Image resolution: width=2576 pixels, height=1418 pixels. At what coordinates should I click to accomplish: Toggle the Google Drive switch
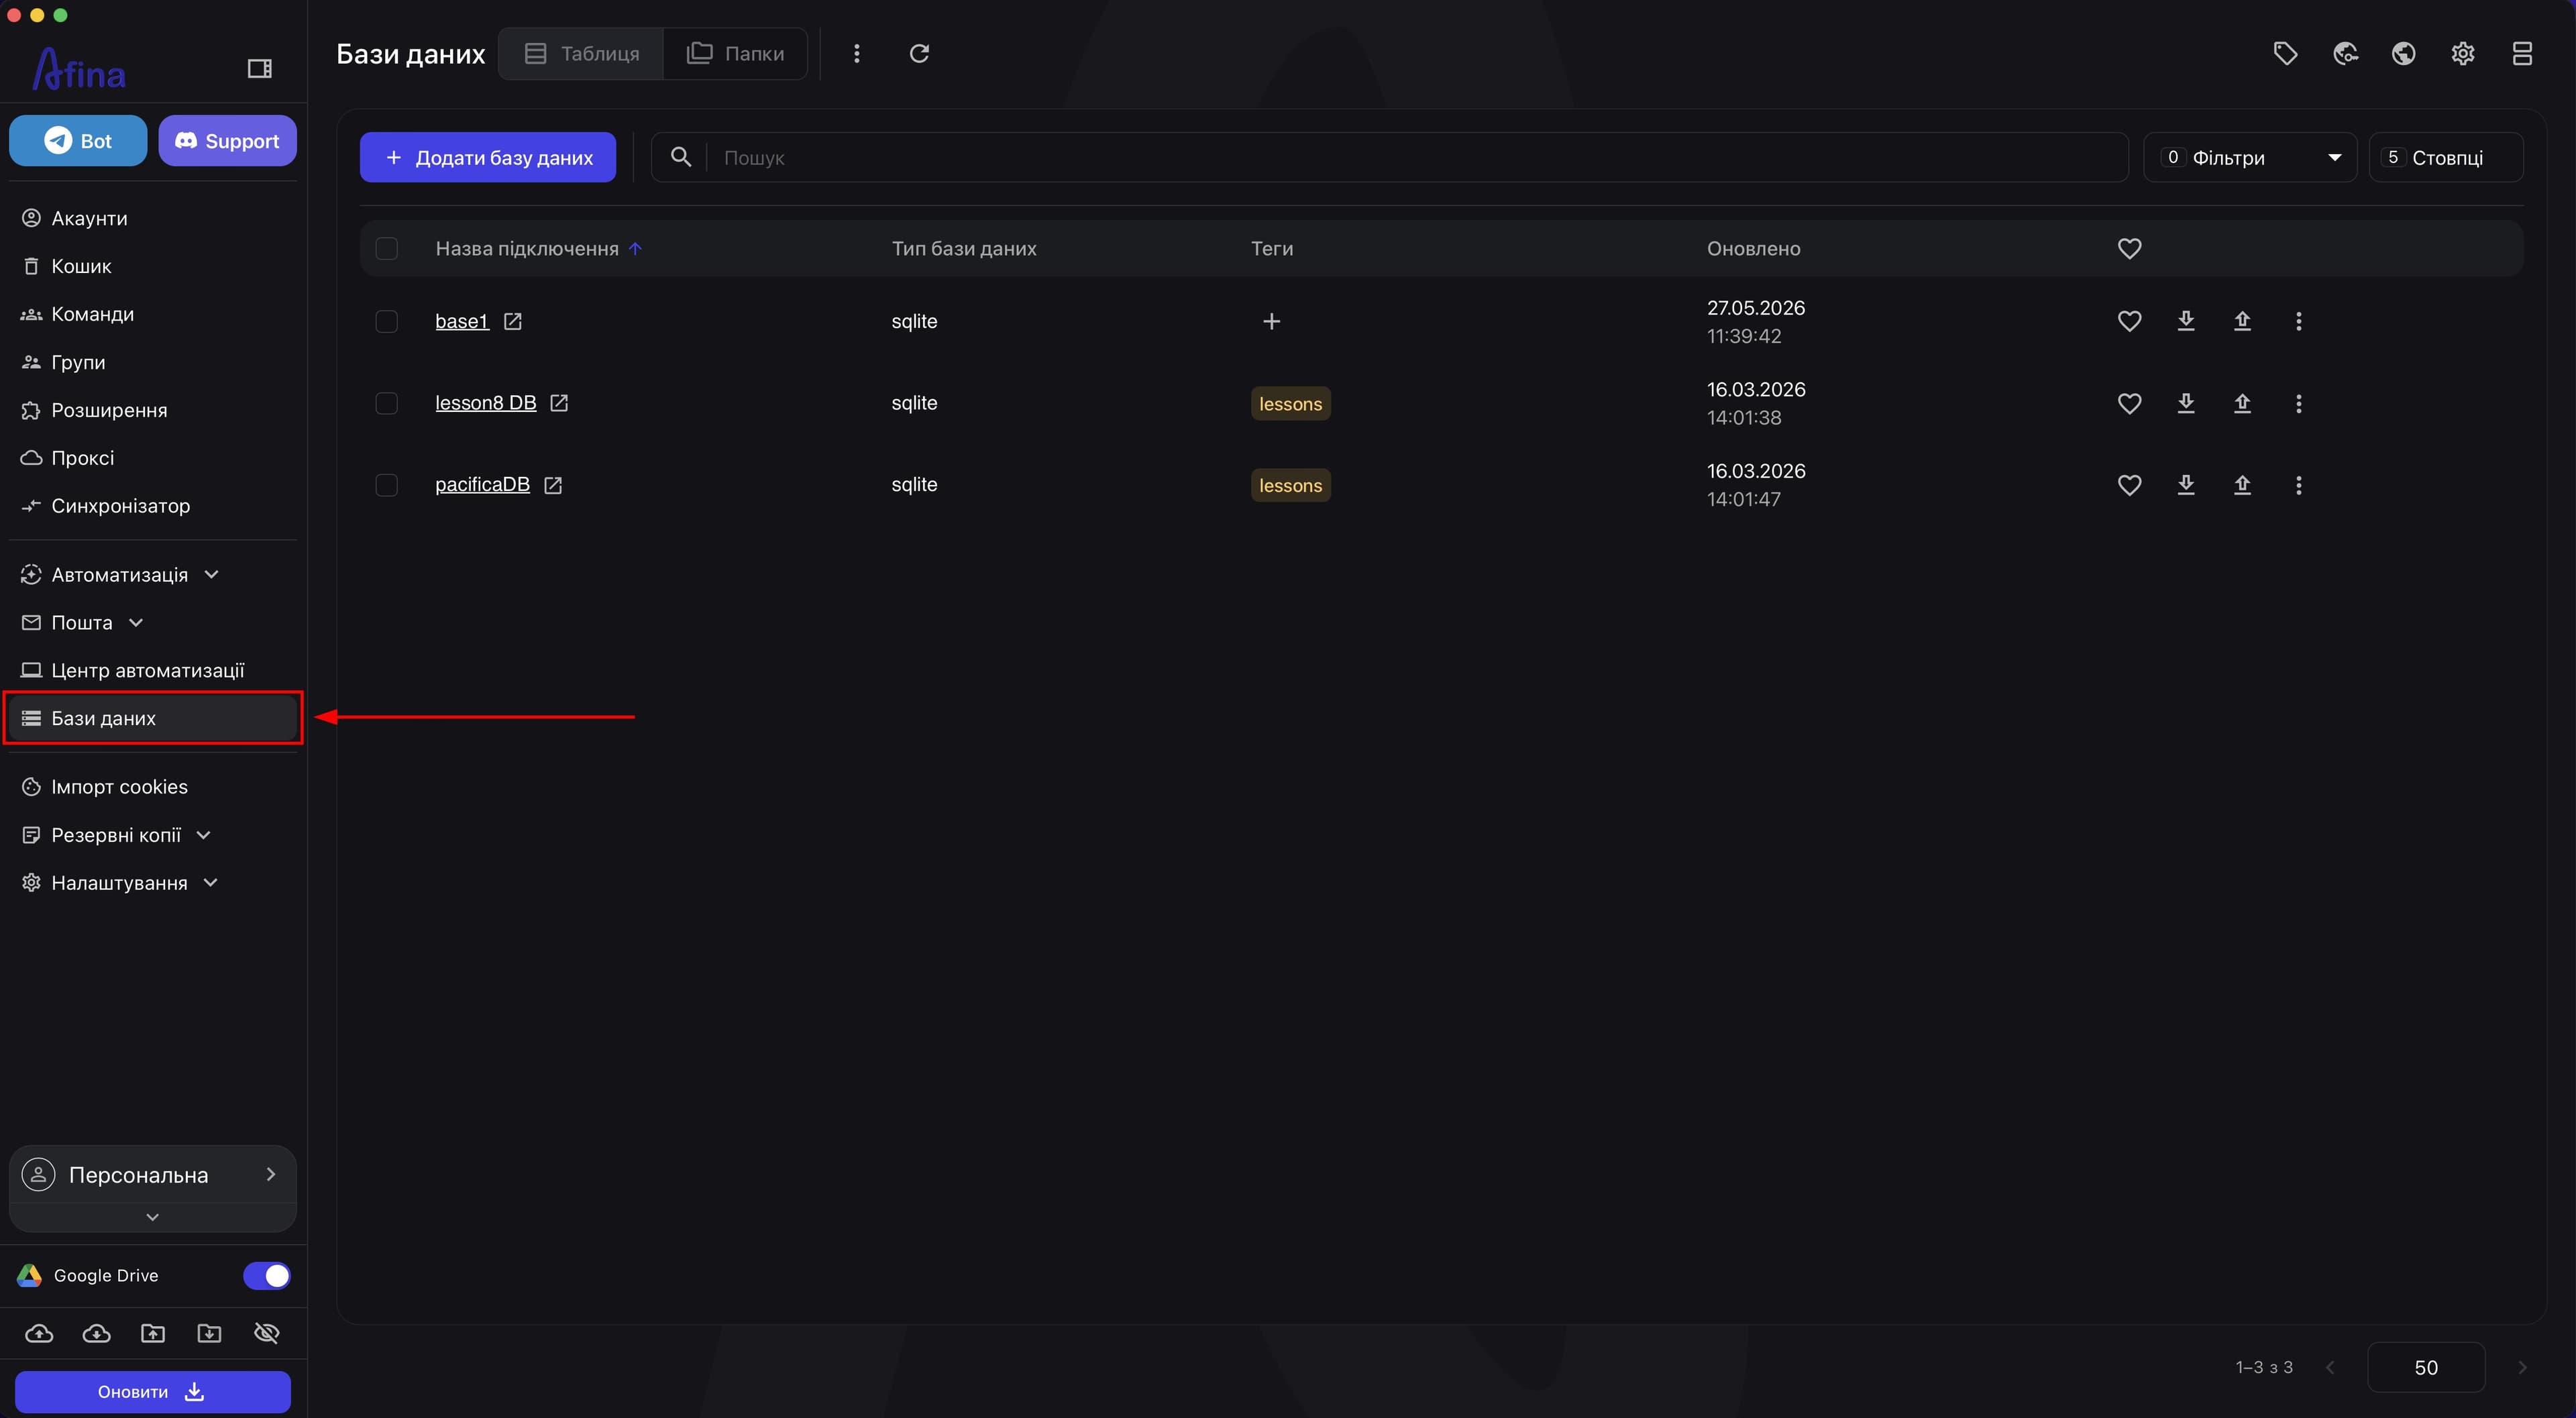click(x=266, y=1276)
